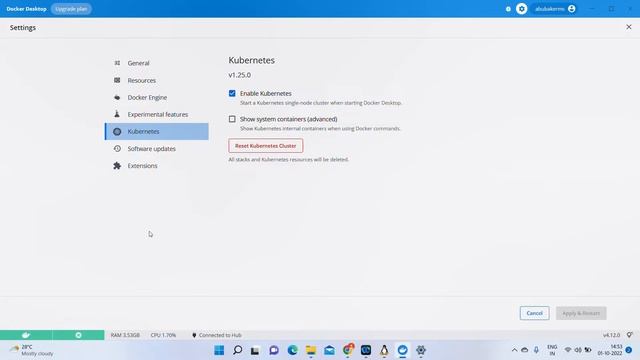Screen dimensions: 640x360
Task: Click the Docker whale status icon
Action: (26, 335)
